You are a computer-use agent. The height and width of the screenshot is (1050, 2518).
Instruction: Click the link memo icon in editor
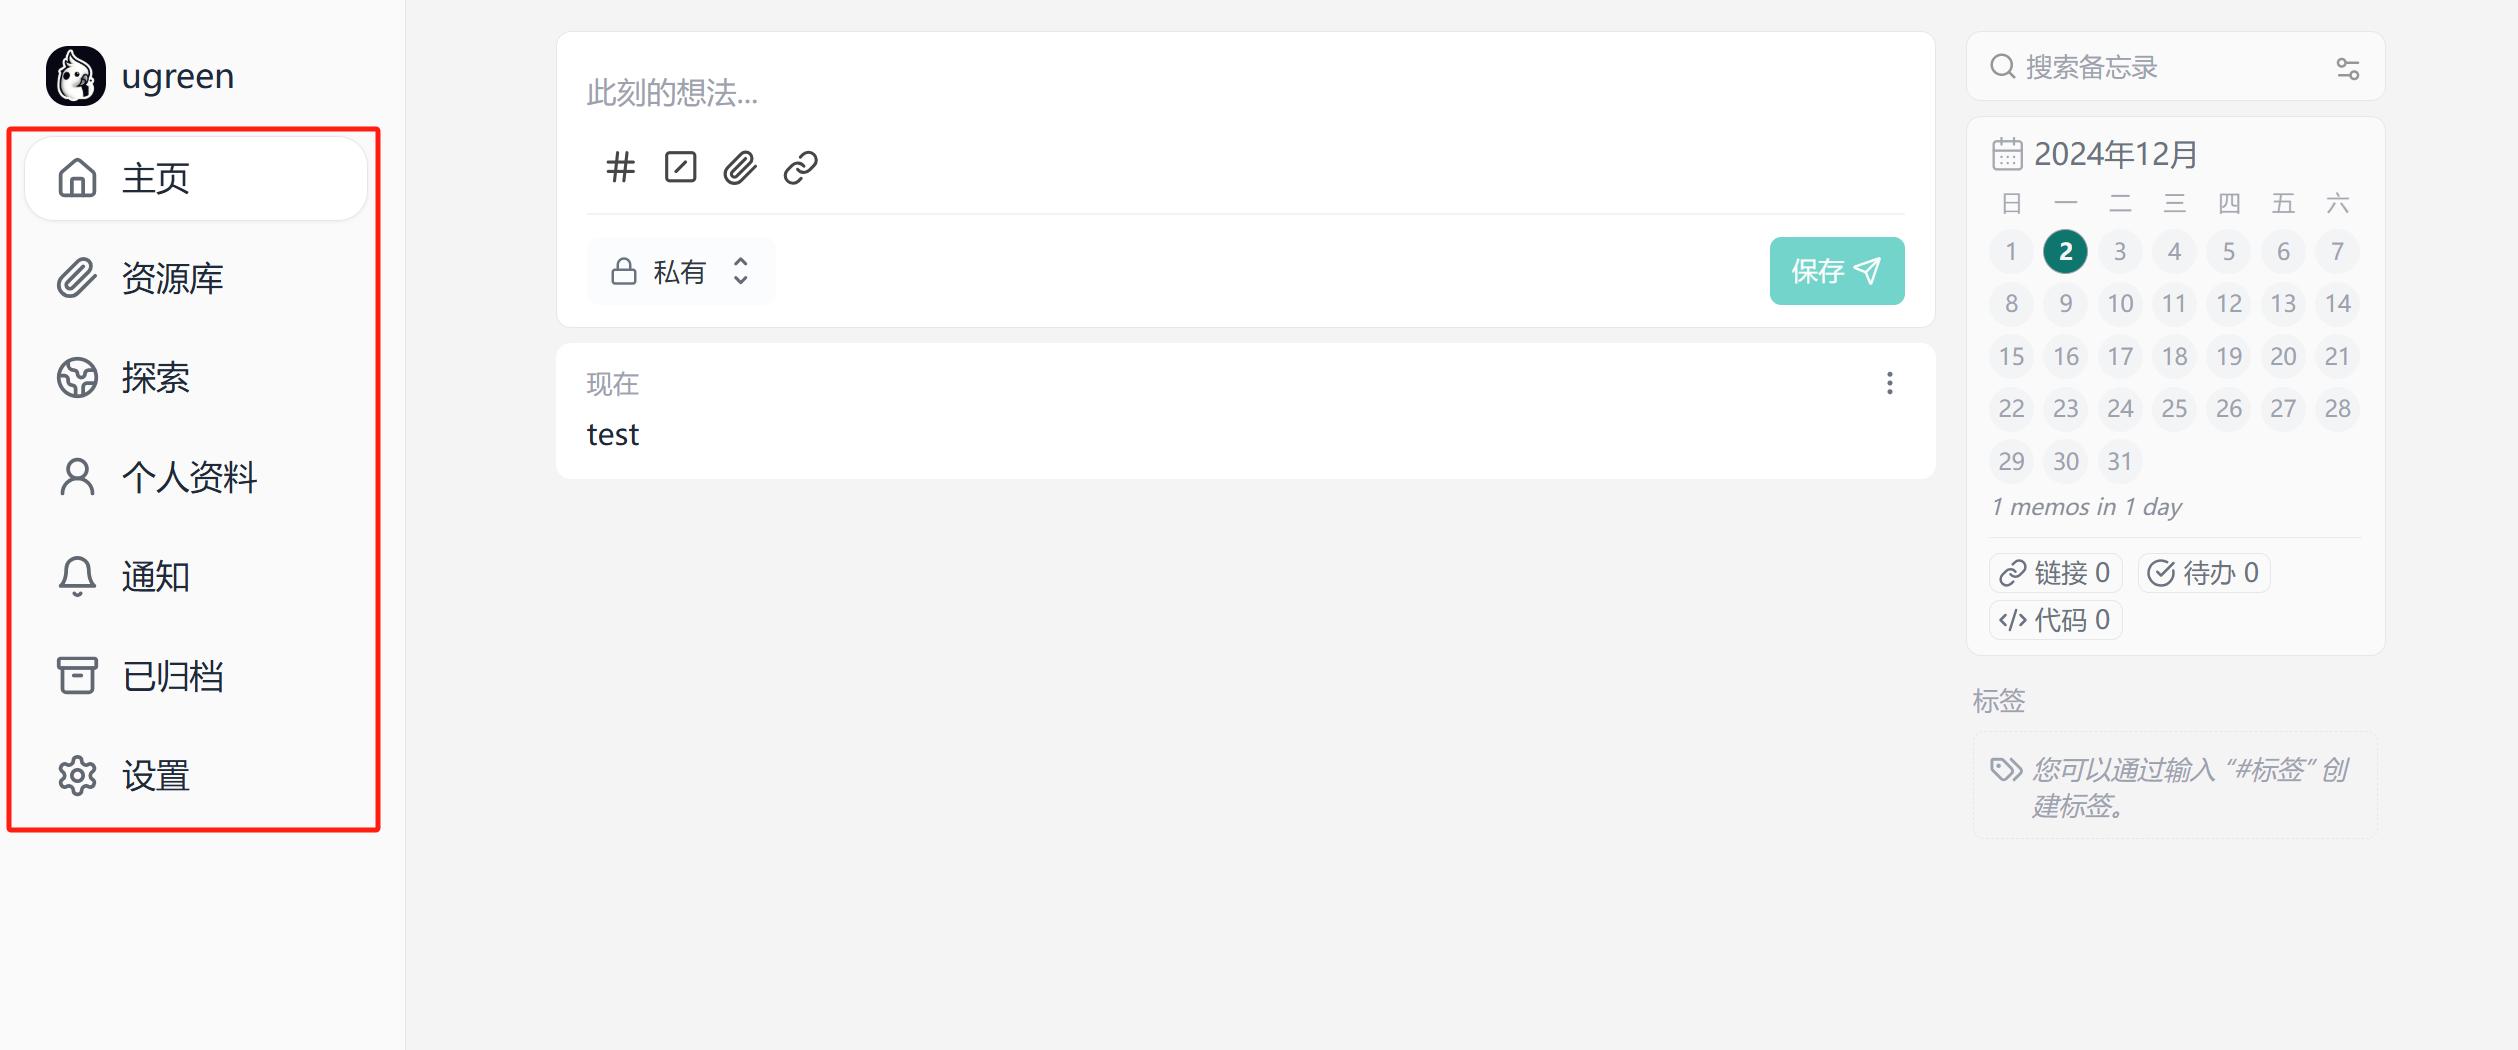pos(801,167)
